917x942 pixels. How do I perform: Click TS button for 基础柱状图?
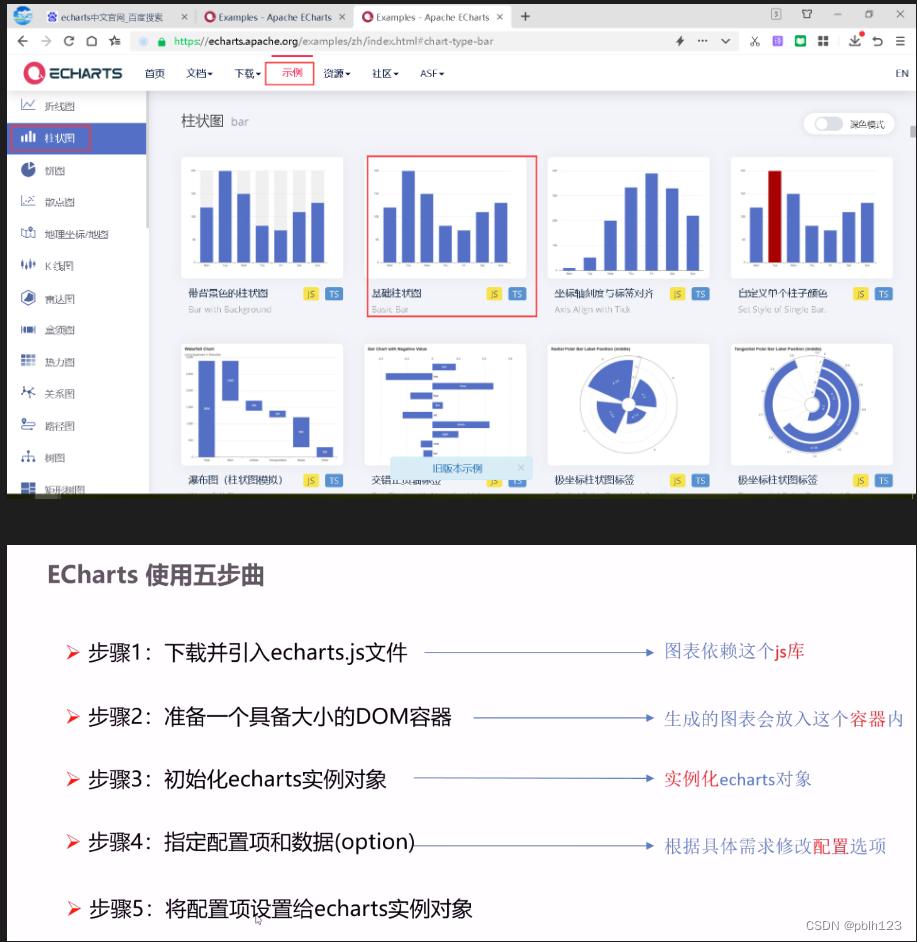[x=517, y=294]
